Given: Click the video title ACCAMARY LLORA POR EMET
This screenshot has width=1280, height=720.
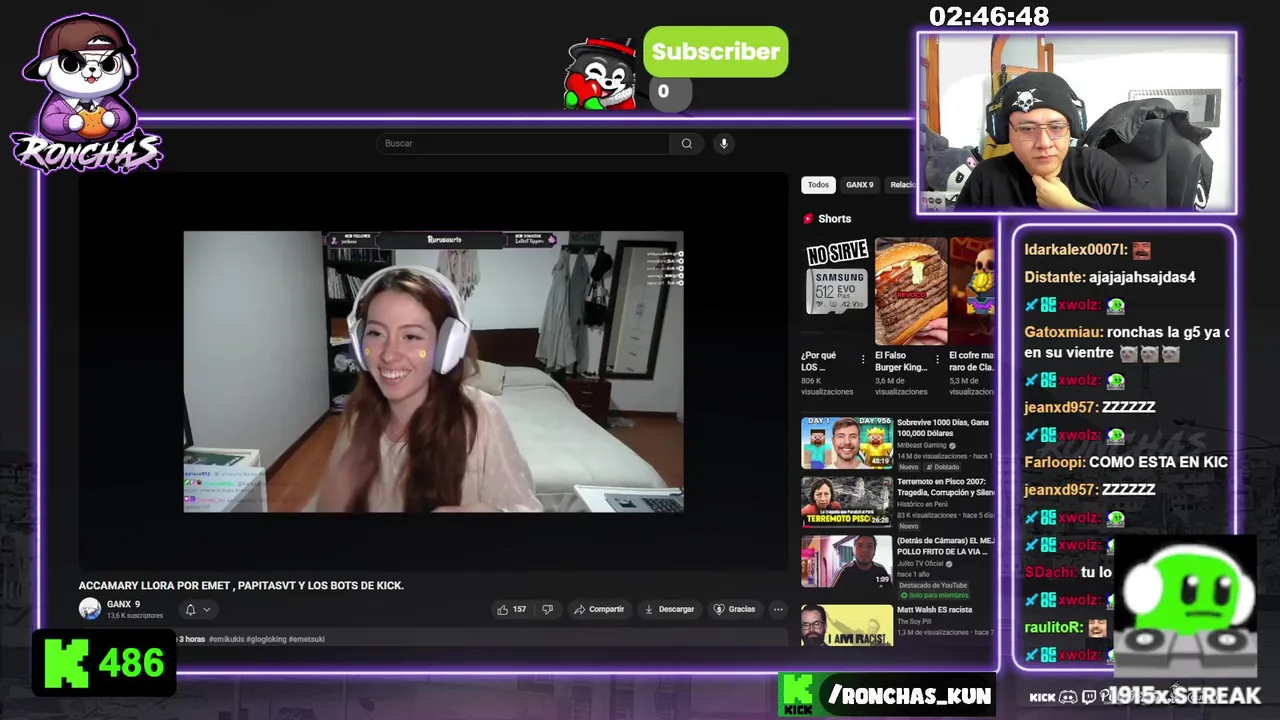Looking at the screenshot, I should coord(241,585).
